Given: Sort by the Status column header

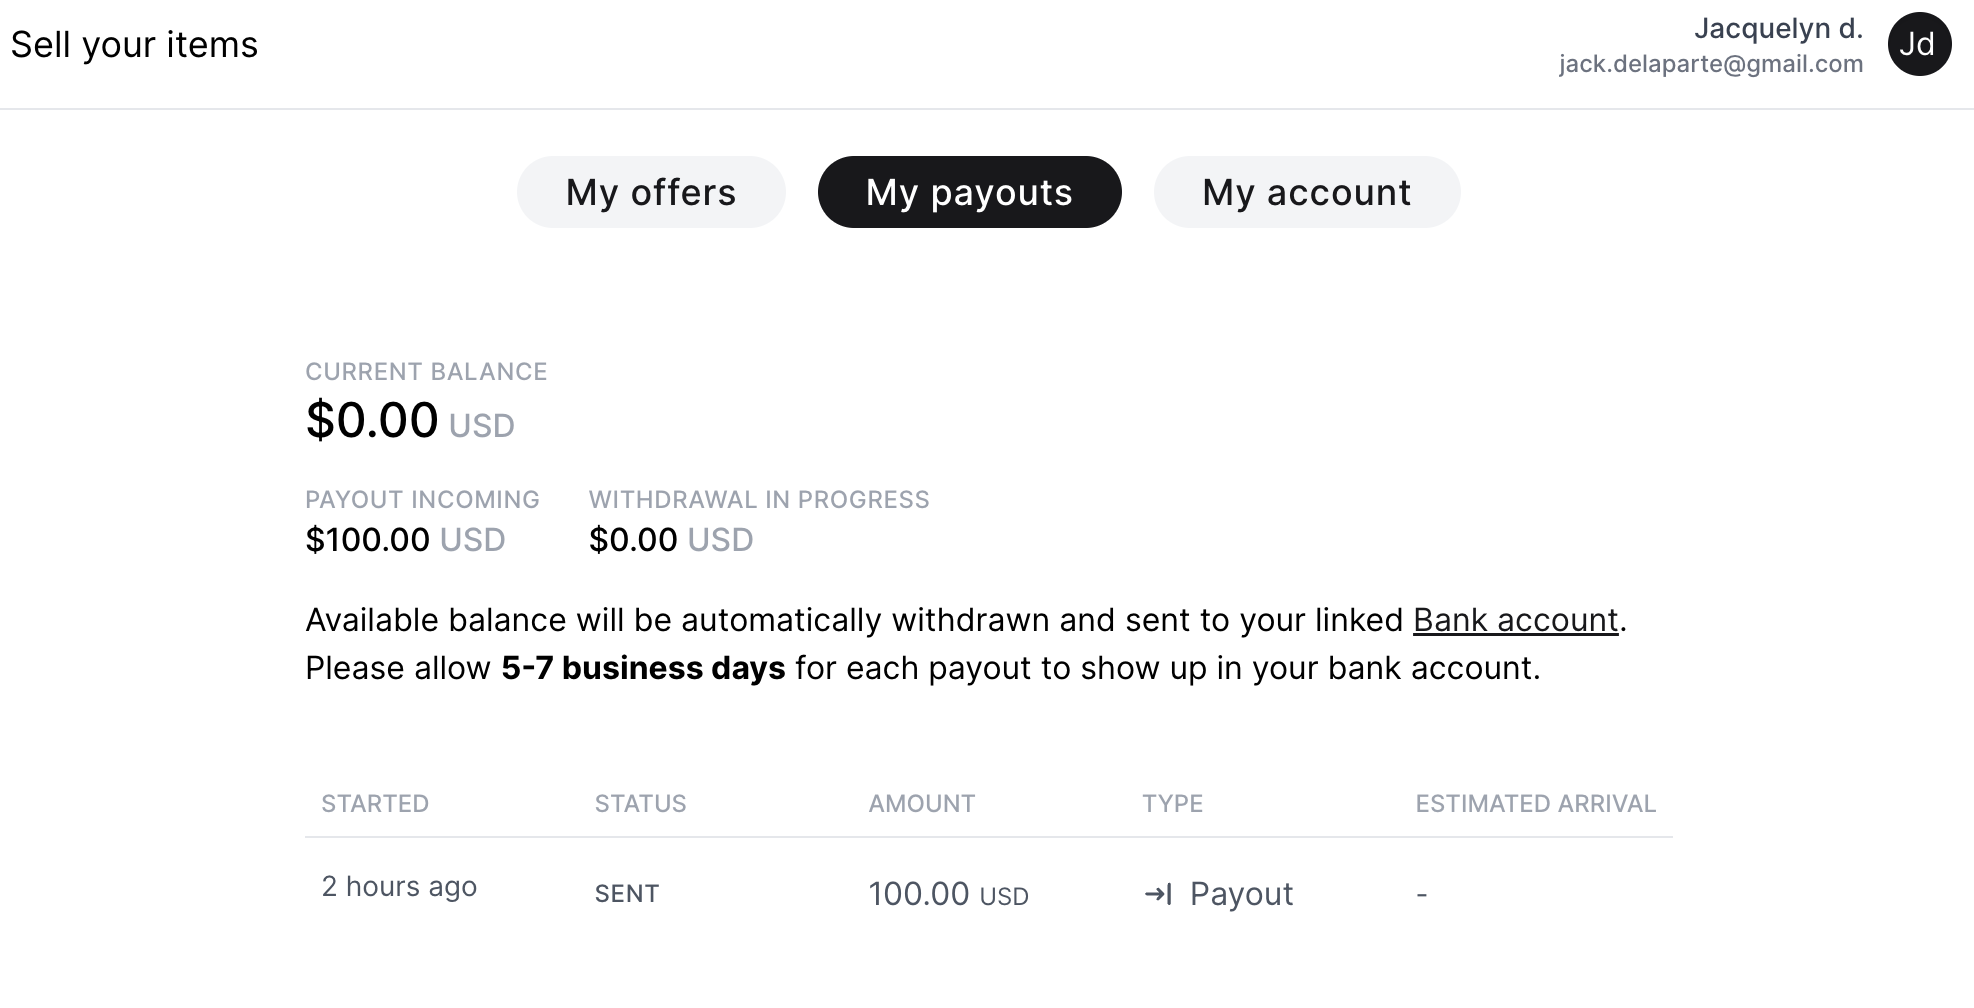Looking at the screenshot, I should (640, 804).
